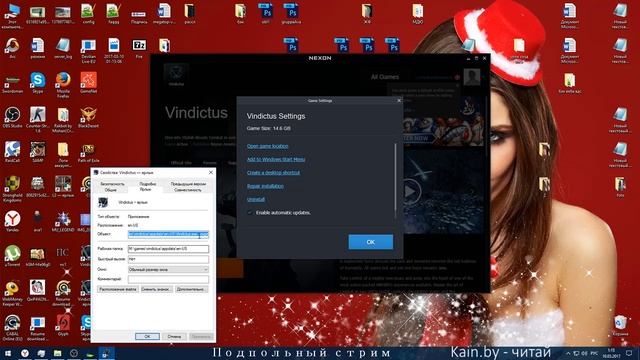Switch to the Безопасность tab in properties
The width and height of the screenshot is (640, 360).
pyautogui.click(x=112, y=184)
